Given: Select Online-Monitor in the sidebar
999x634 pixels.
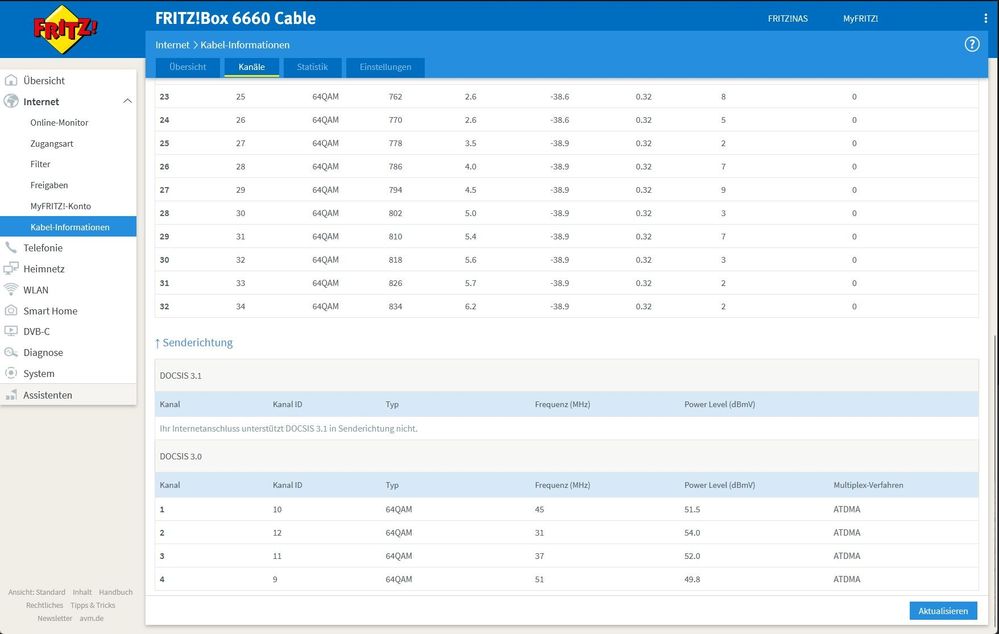Looking at the screenshot, I should [59, 122].
